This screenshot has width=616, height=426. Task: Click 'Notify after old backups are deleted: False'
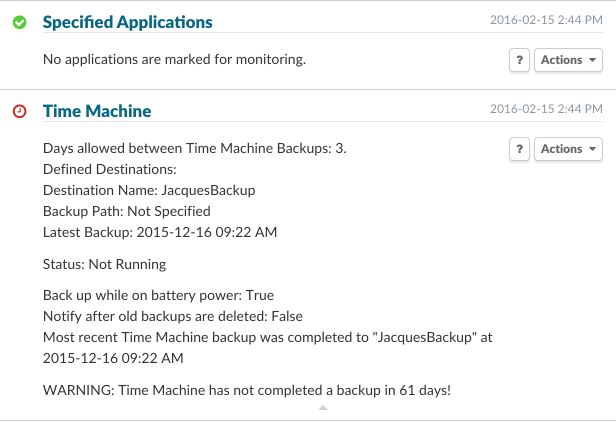[x=173, y=316]
